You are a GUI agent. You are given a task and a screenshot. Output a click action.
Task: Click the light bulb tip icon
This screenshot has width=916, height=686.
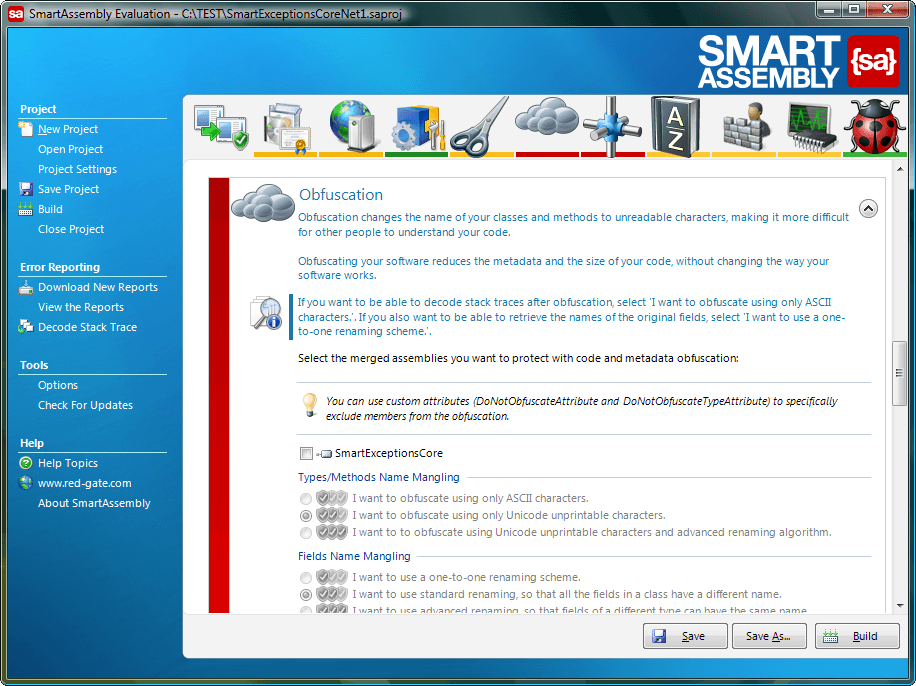point(310,405)
